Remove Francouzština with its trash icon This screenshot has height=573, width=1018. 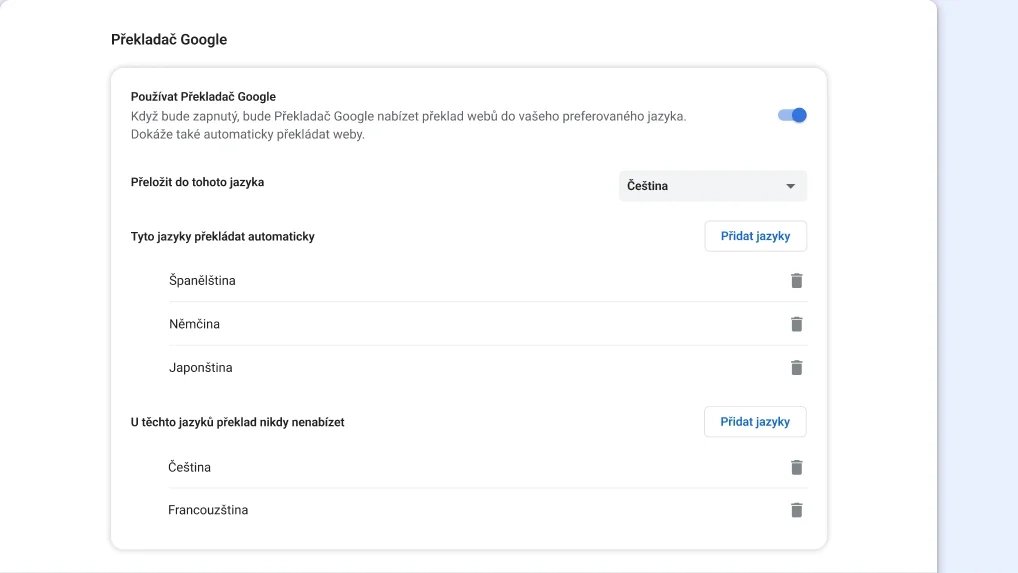[x=796, y=510]
